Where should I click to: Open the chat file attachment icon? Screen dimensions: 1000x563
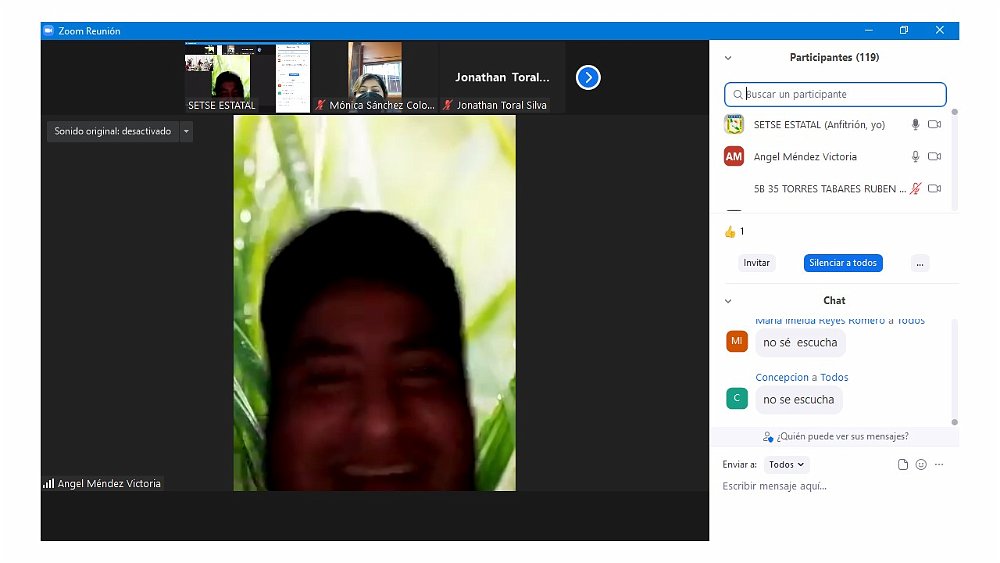tap(903, 465)
